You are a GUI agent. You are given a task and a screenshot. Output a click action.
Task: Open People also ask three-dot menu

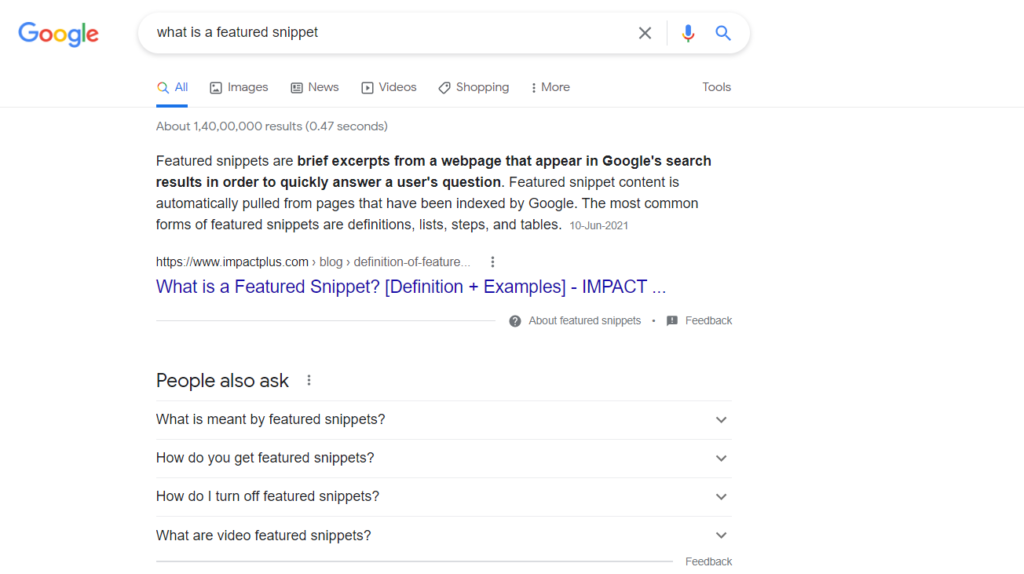(309, 380)
